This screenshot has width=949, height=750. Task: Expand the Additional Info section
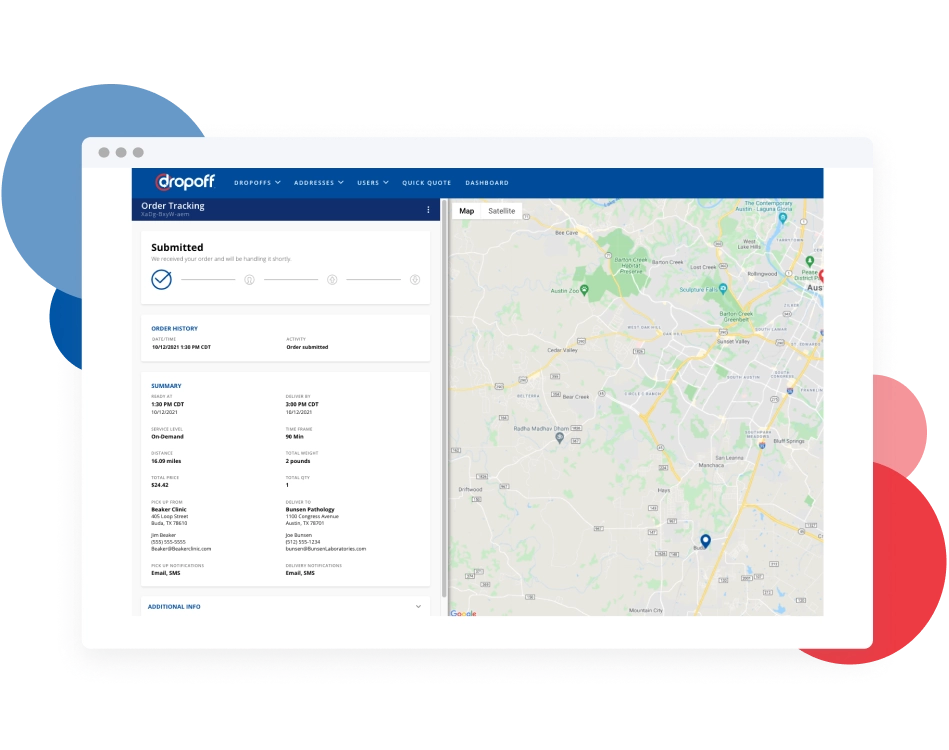coord(418,606)
